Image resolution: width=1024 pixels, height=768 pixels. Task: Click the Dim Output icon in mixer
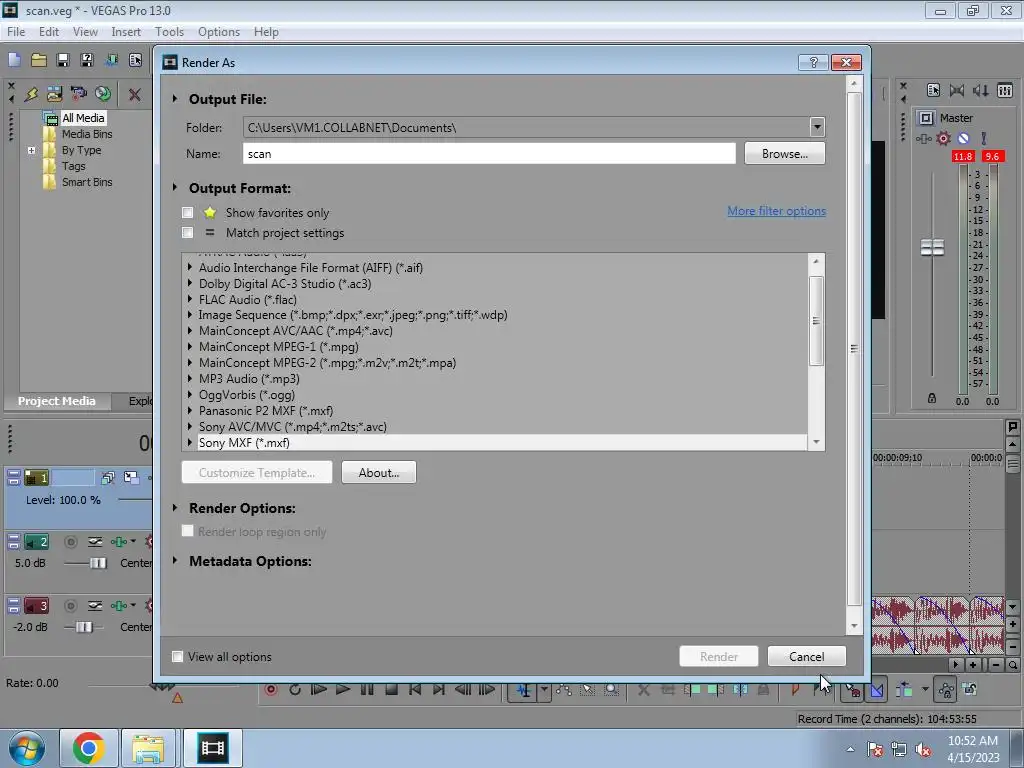tap(980, 90)
